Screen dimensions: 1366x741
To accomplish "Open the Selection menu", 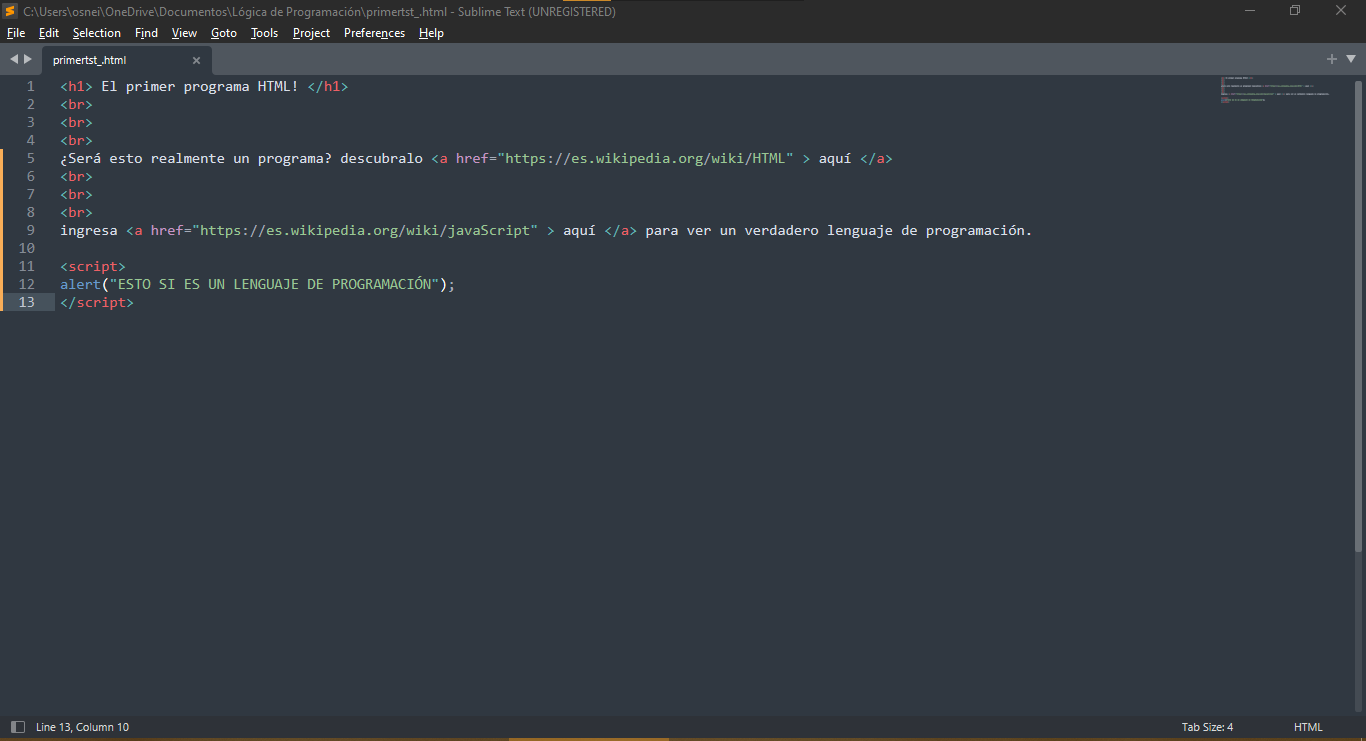I will click(x=97, y=33).
